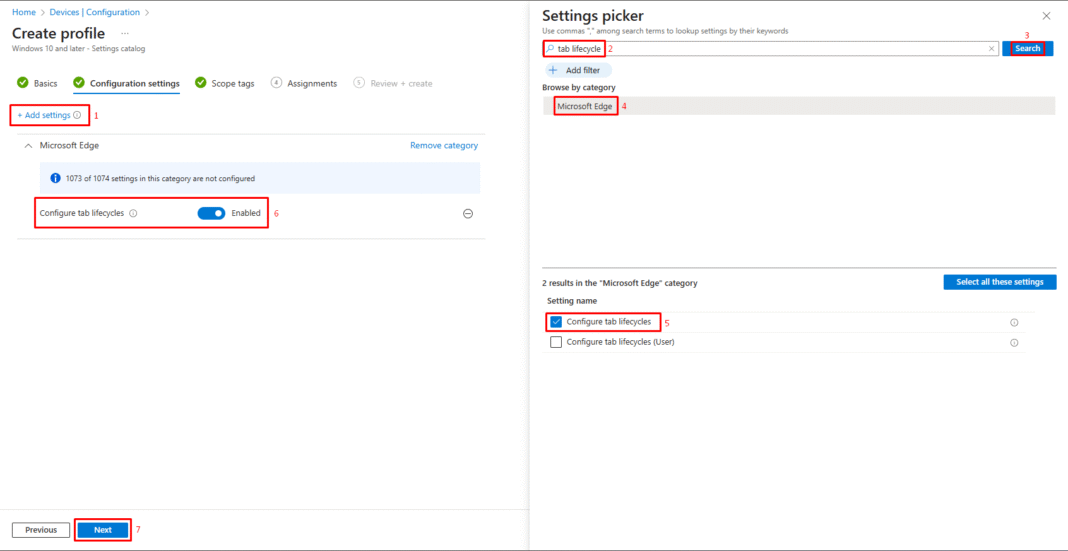
Task: Collapse the Microsoft Edge category chevron
Action: [28, 145]
